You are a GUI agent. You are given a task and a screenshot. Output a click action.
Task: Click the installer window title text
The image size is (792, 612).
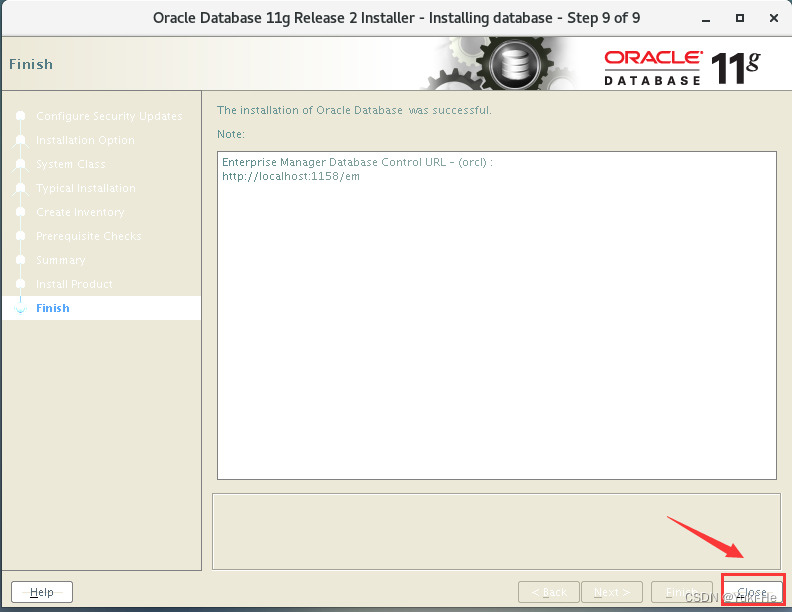(397, 18)
